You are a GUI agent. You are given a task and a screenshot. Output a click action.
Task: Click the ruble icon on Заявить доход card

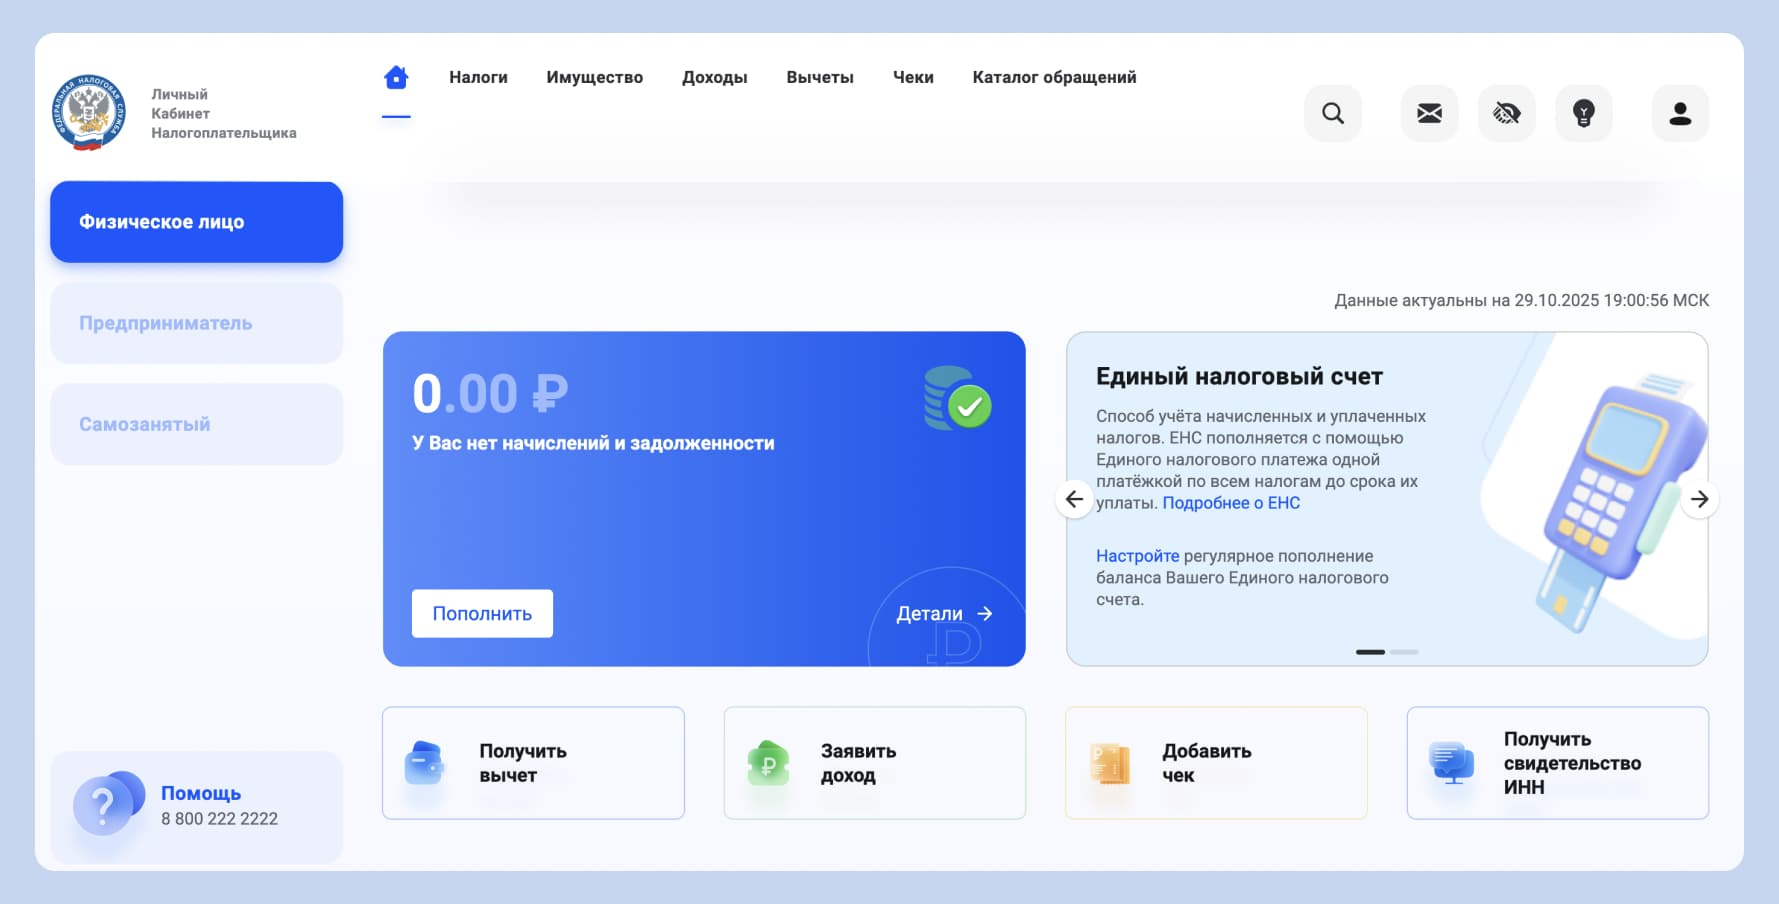766,762
